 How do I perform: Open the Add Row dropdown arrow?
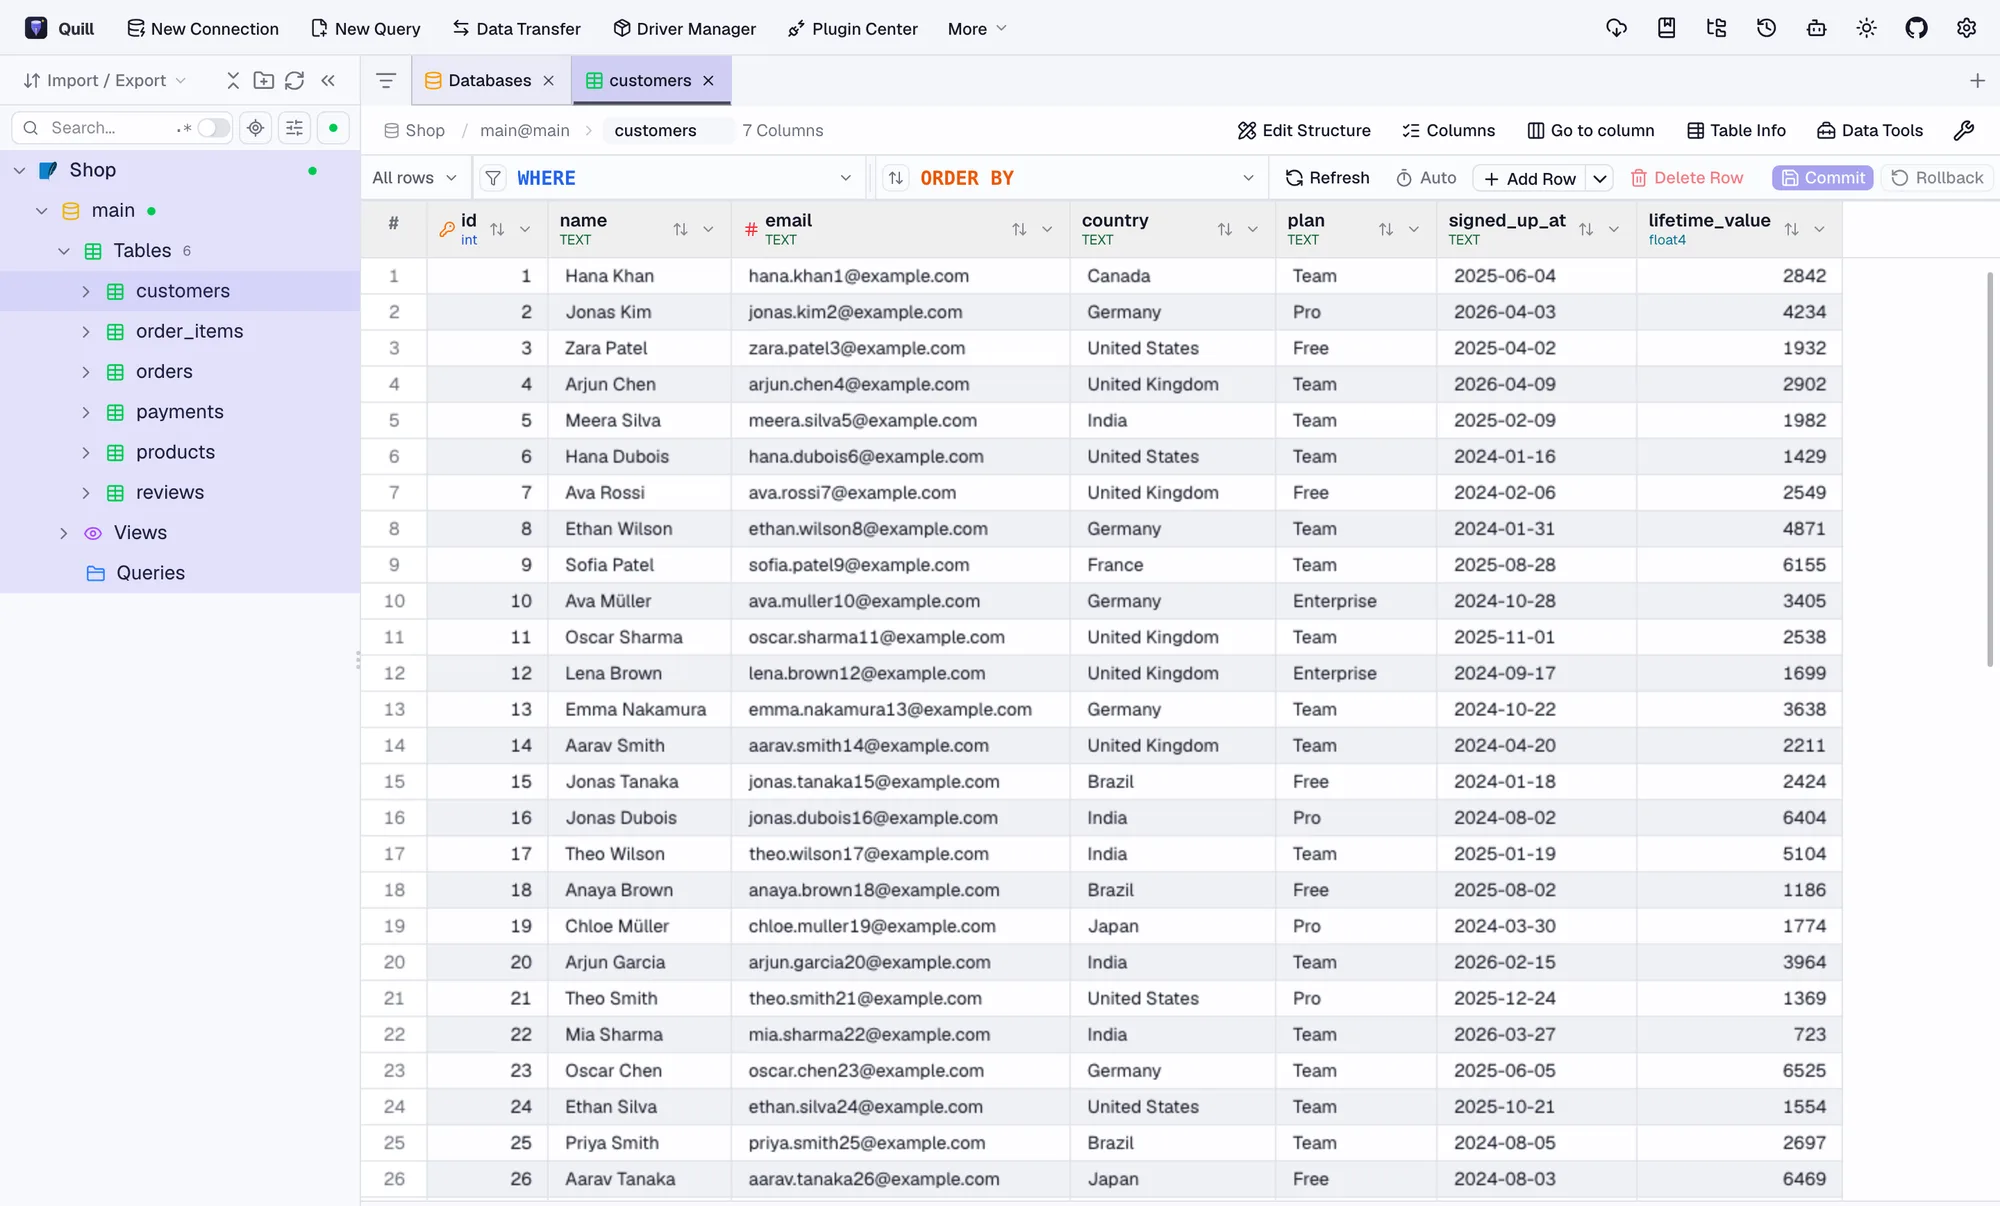[1600, 178]
